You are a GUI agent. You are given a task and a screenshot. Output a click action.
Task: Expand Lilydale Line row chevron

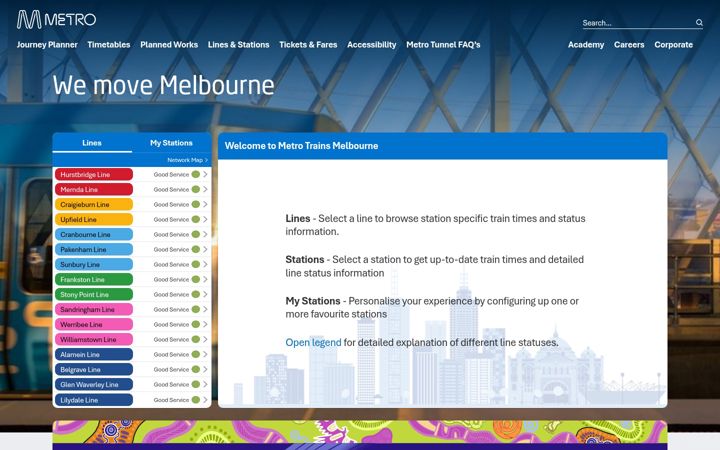tap(205, 400)
